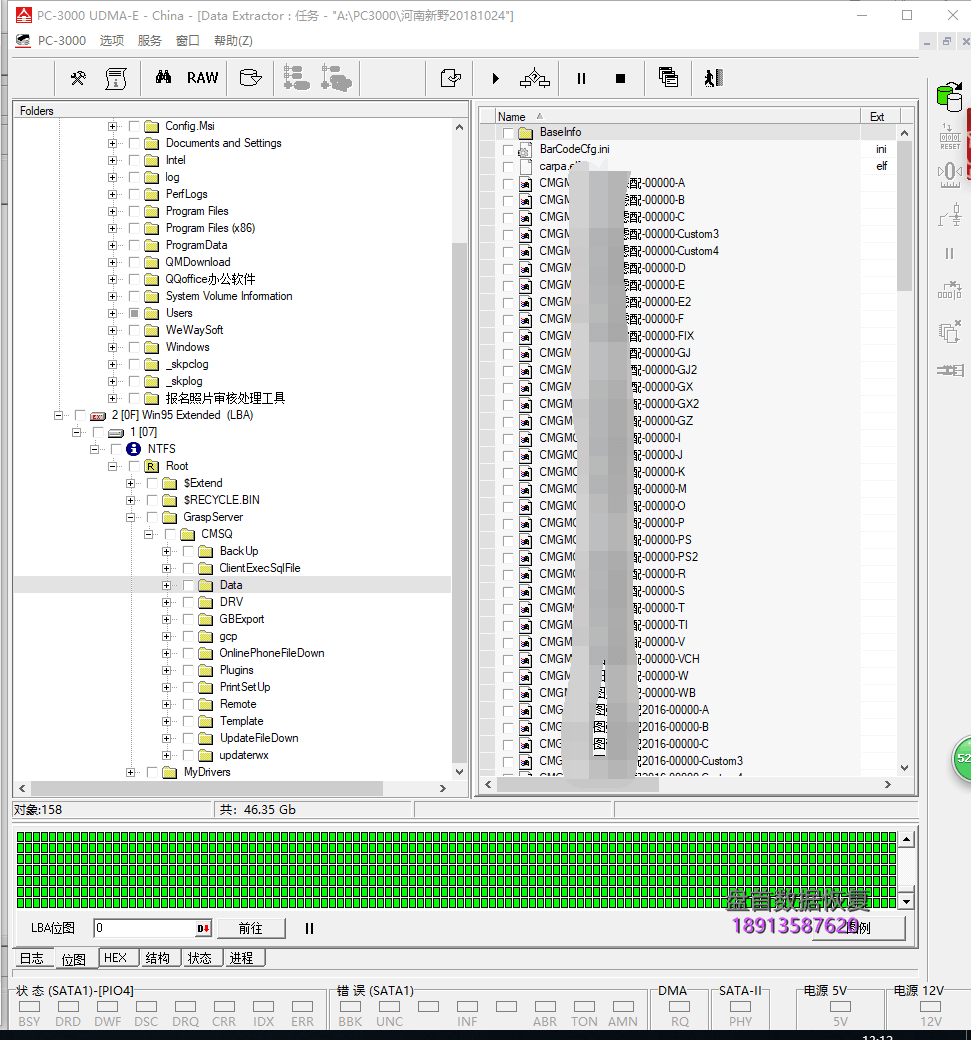Viewport: 971px width, 1040px height.
Task: Click the green database drive icon
Action: (x=949, y=97)
